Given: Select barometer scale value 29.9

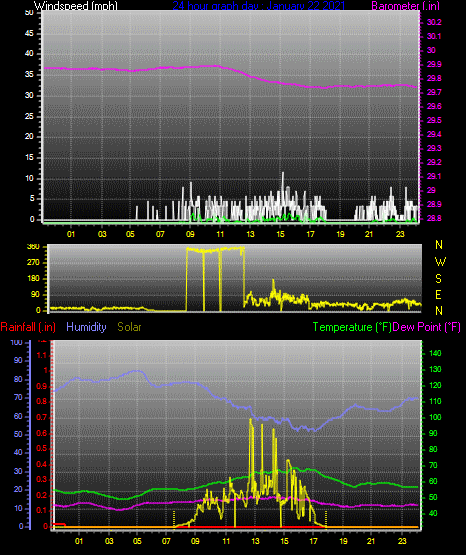Looking at the screenshot, I should [434, 64].
